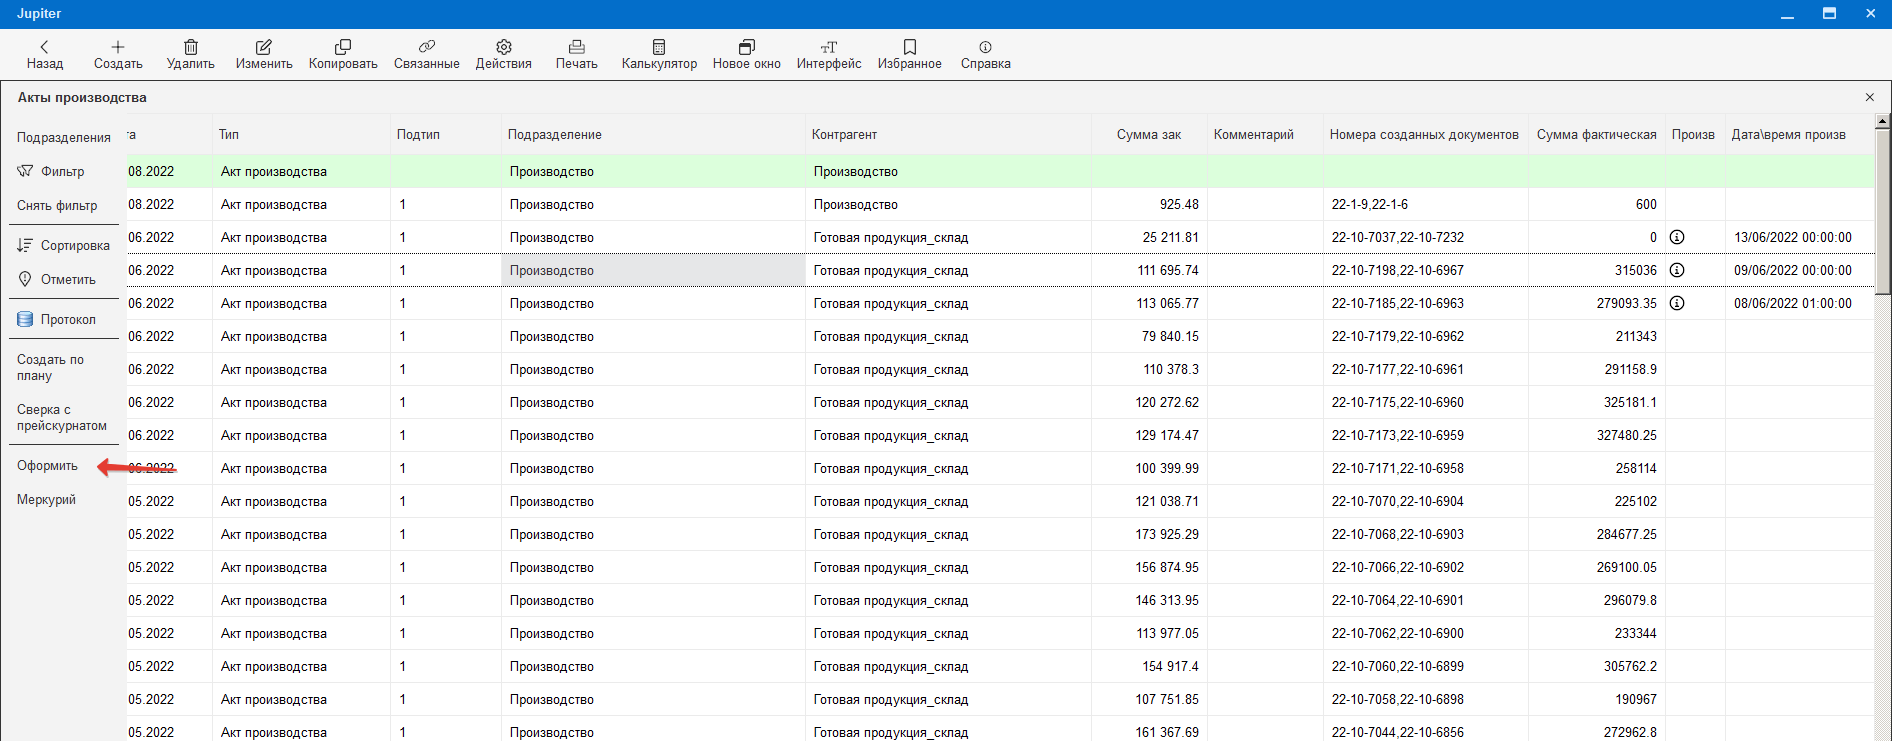Click Создать по плану
This screenshot has height=741, width=1892.
pos(50,367)
